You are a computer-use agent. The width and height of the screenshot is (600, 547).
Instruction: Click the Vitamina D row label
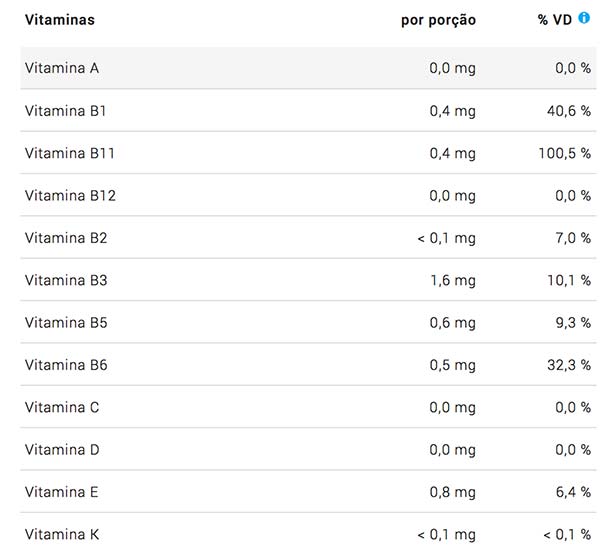(x=62, y=449)
